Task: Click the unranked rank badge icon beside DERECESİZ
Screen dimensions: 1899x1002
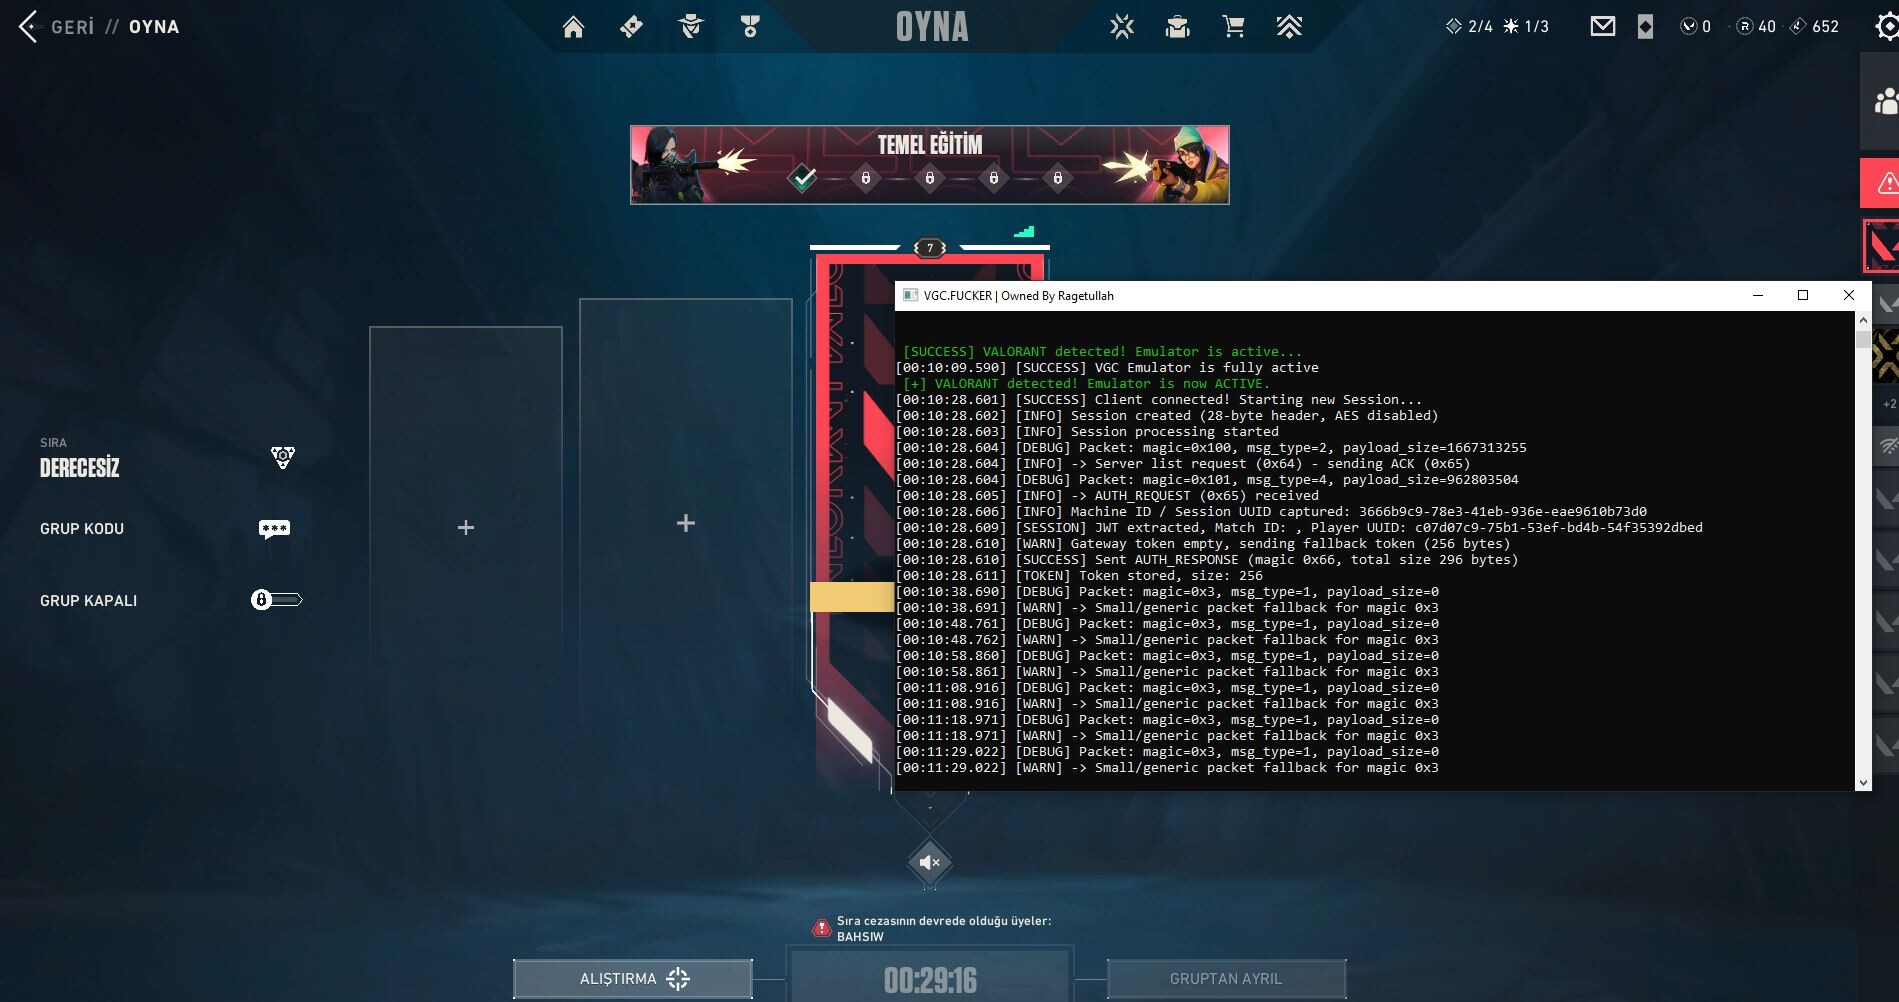Action: [x=283, y=458]
